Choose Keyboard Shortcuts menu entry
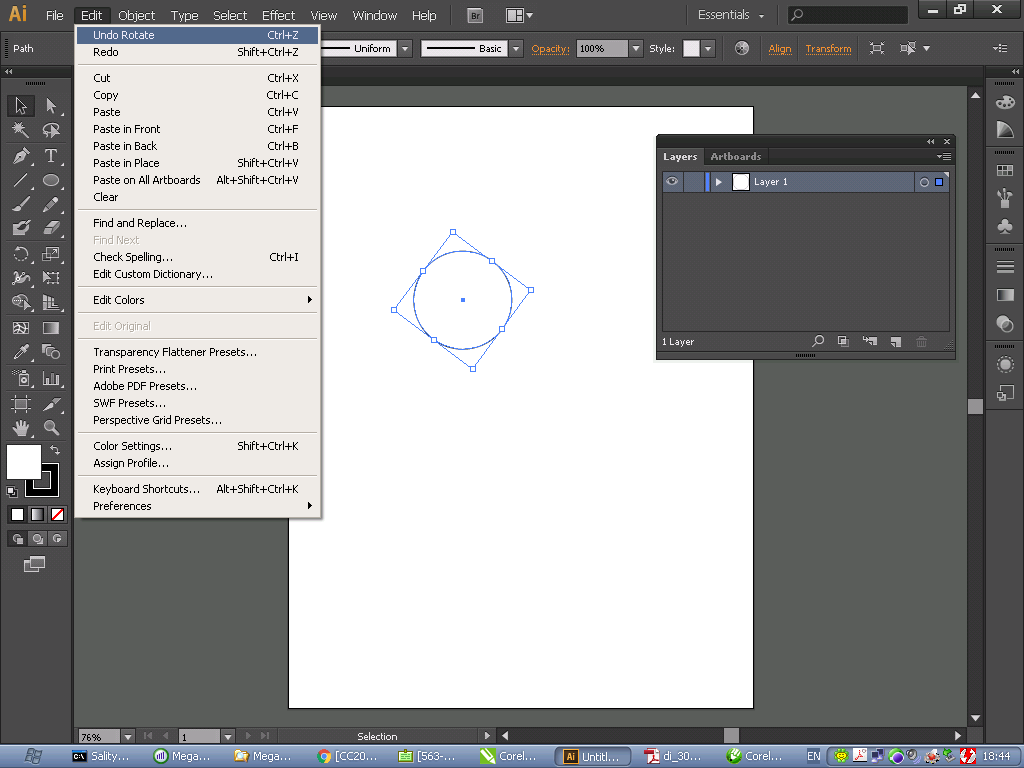This screenshot has width=1024, height=768. [x=197, y=489]
